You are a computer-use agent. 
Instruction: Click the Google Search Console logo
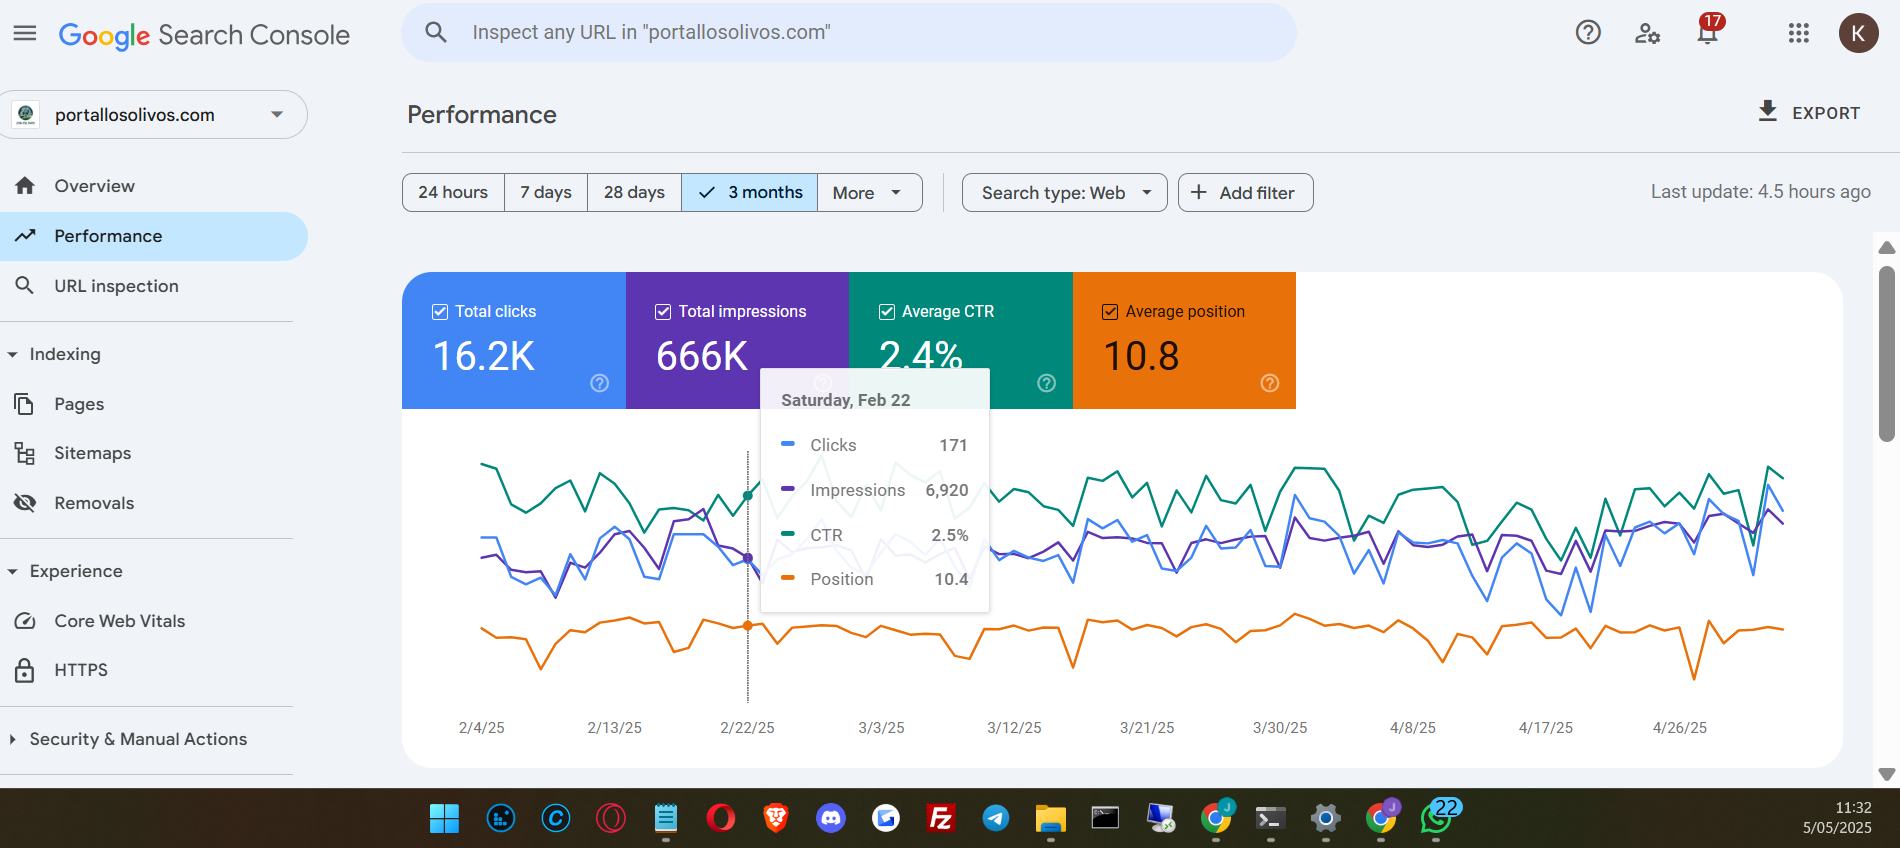point(204,35)
